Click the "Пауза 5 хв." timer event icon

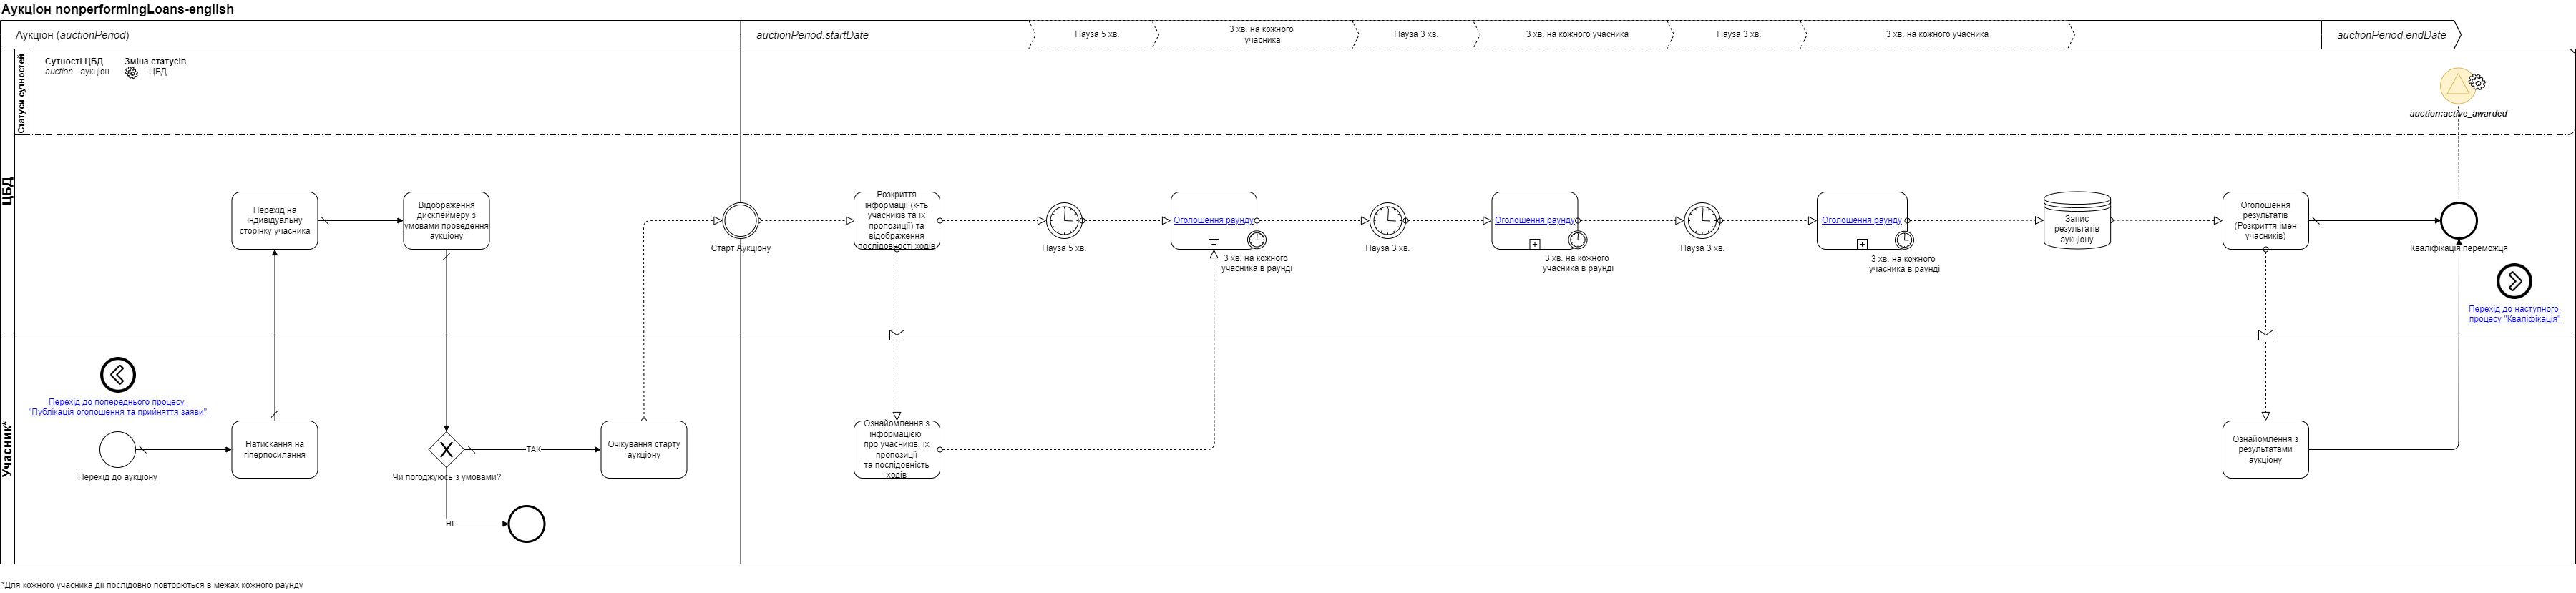(x=1064, y=221)
